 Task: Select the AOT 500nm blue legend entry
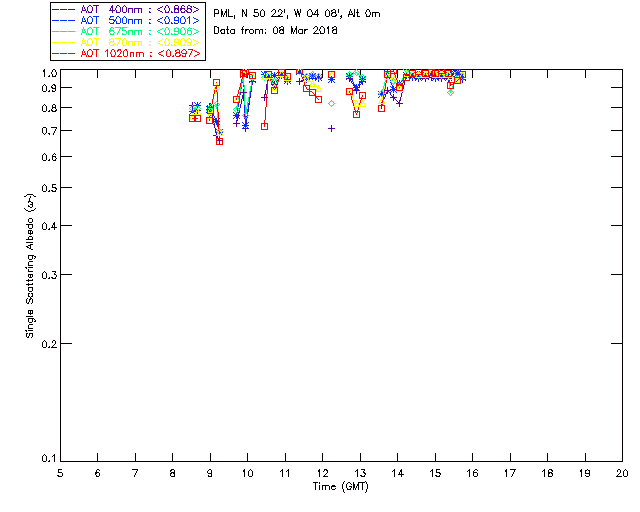[x=127, y=20]
